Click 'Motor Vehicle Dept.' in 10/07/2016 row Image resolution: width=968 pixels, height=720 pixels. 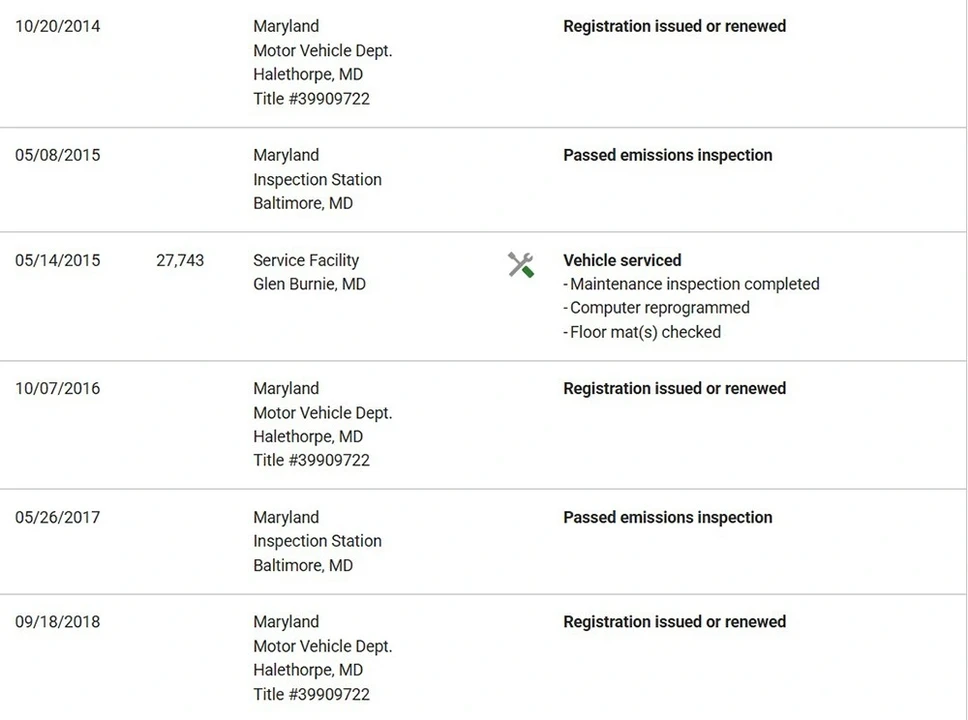(x=323, y=412)
